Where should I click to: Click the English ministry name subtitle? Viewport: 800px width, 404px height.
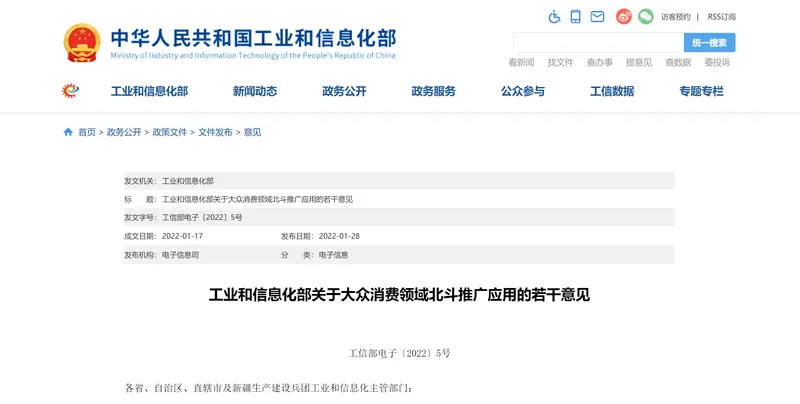pyautogui.click(x=253, y=56)
